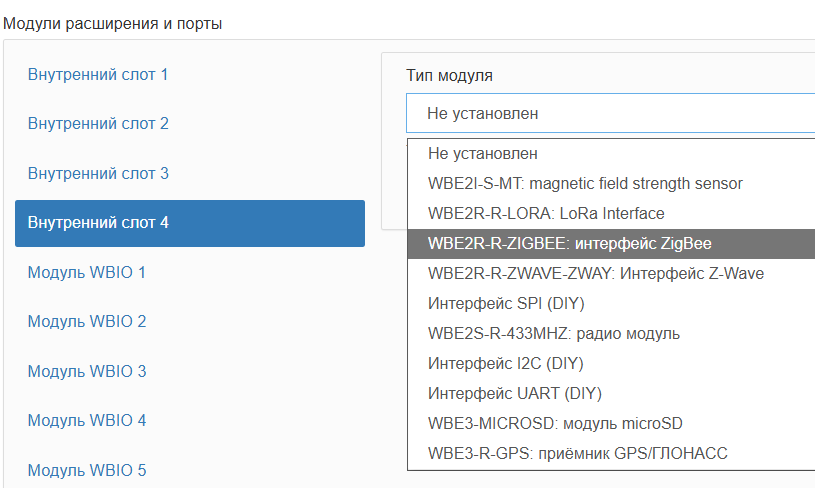This screenshot has height=488, width=815.
Task: Open Модуль WBIO 4 settings
Action: coord(87,420)
